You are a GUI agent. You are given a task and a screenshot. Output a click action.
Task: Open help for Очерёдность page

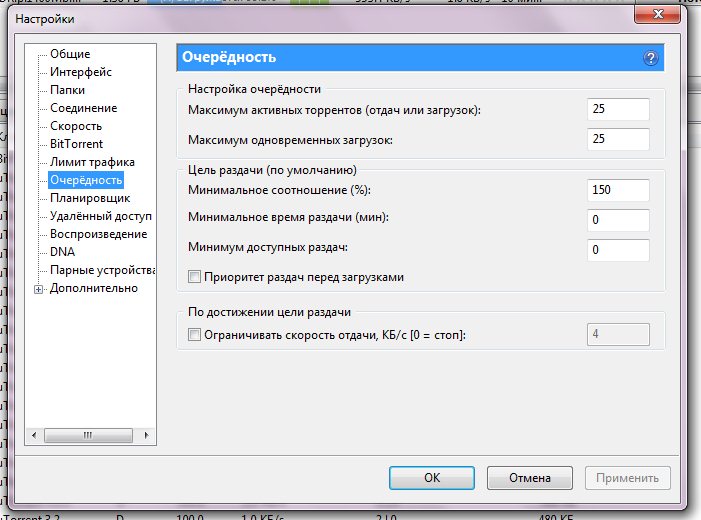(x=650, y=58)
